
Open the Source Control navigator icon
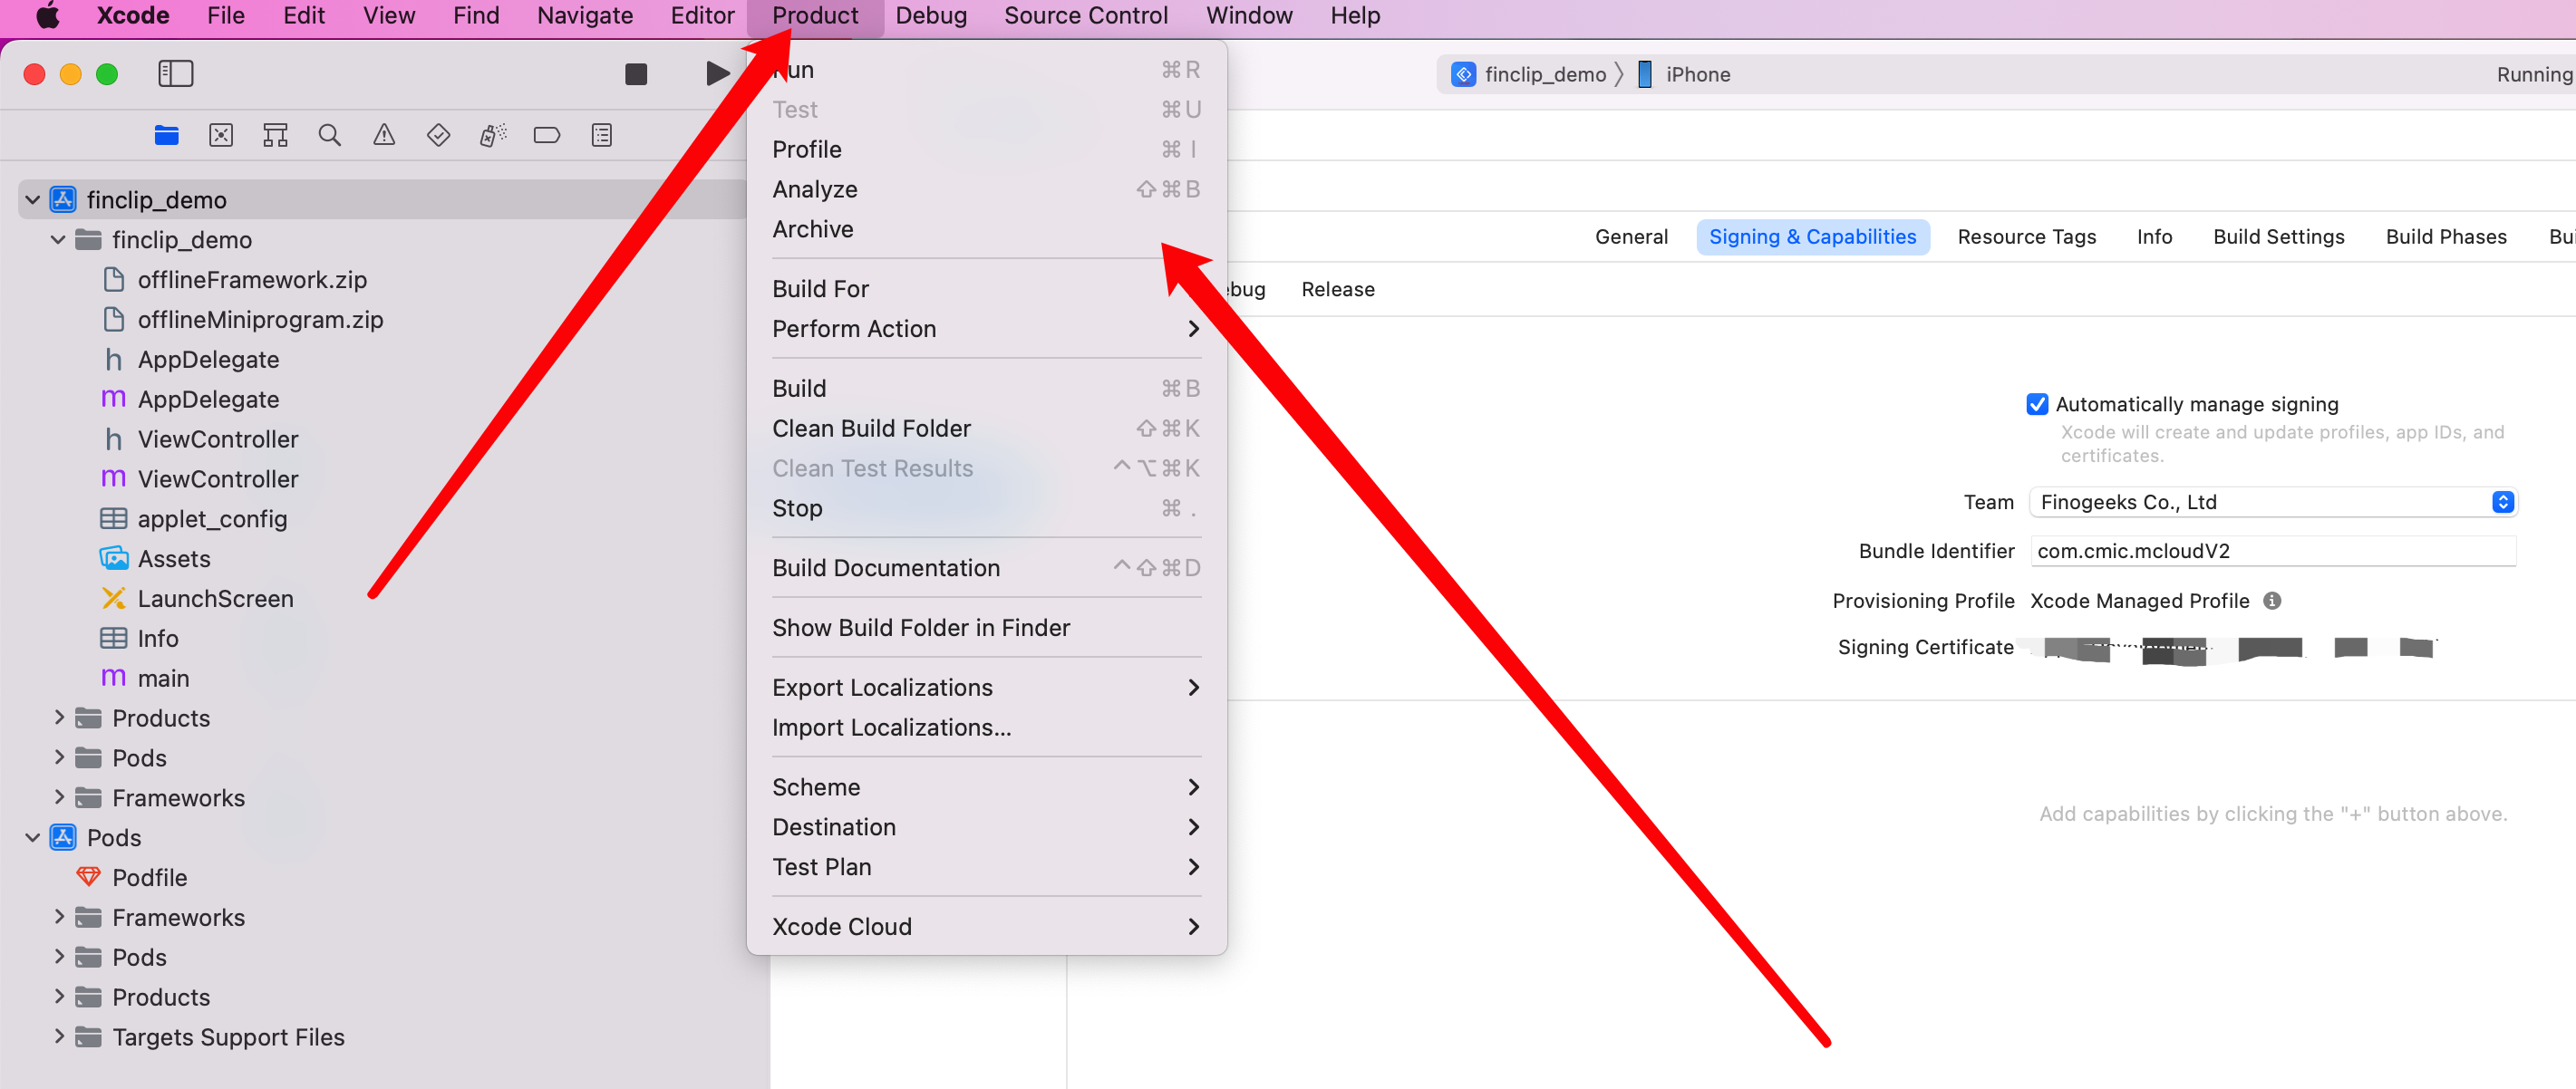pyautogui.click(x=221, y=135)
